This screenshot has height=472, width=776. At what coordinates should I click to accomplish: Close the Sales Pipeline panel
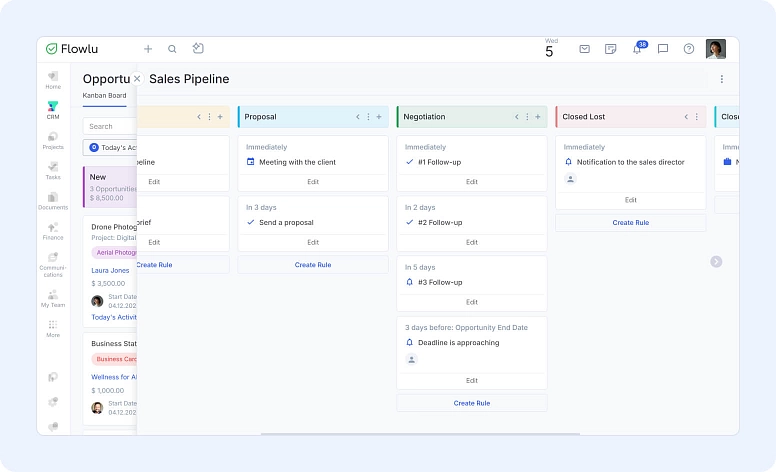click(137, 79)
